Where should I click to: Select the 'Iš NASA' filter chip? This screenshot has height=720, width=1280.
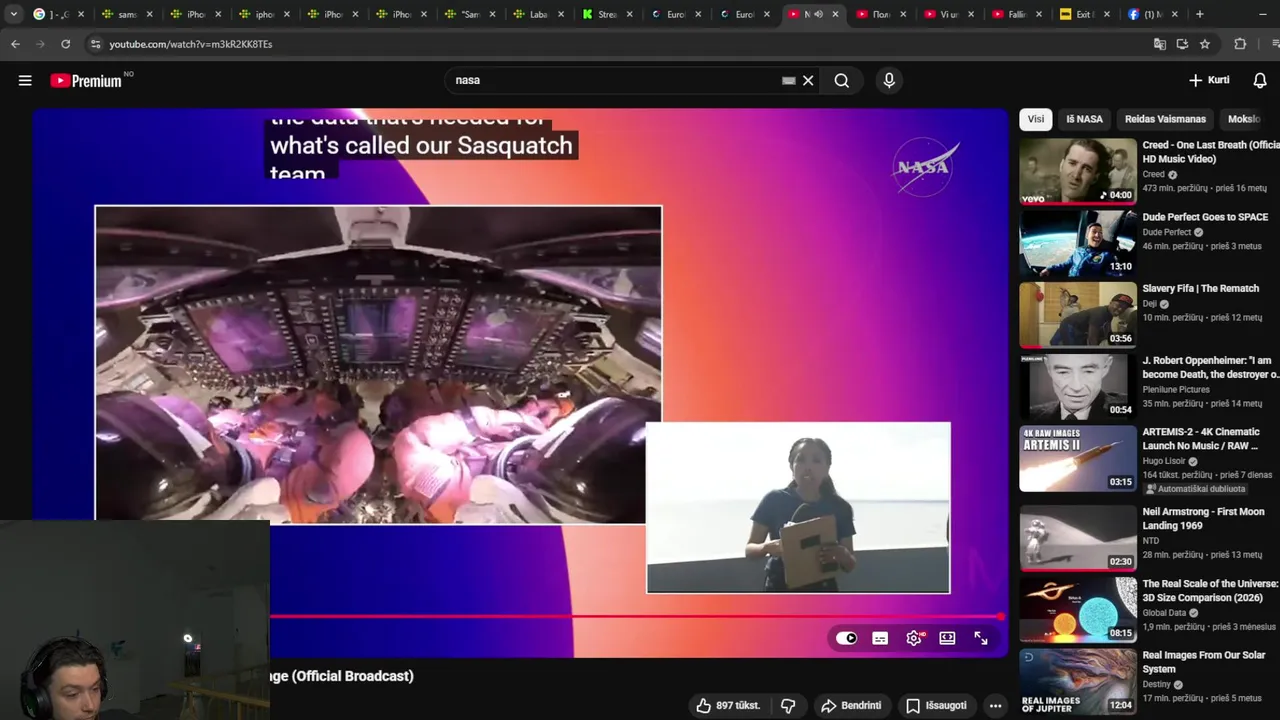[x=1084, y=119]
